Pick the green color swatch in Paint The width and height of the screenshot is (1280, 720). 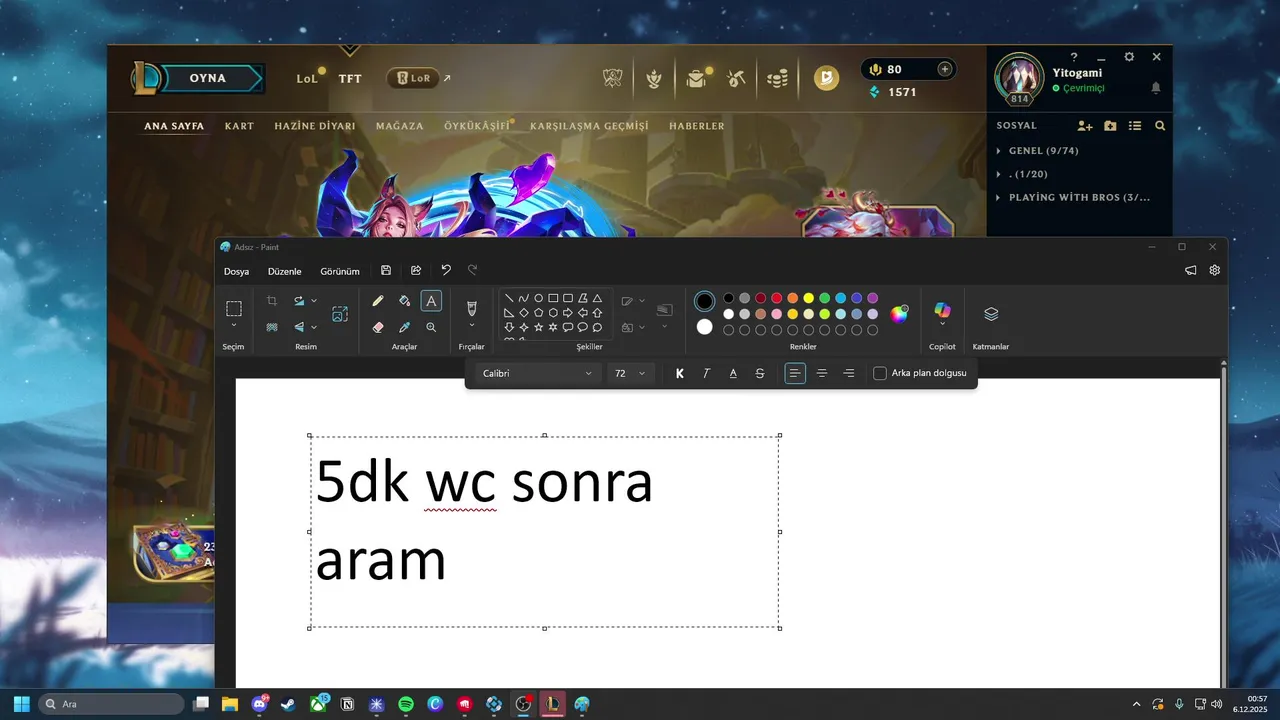click(x=825, y=298)
